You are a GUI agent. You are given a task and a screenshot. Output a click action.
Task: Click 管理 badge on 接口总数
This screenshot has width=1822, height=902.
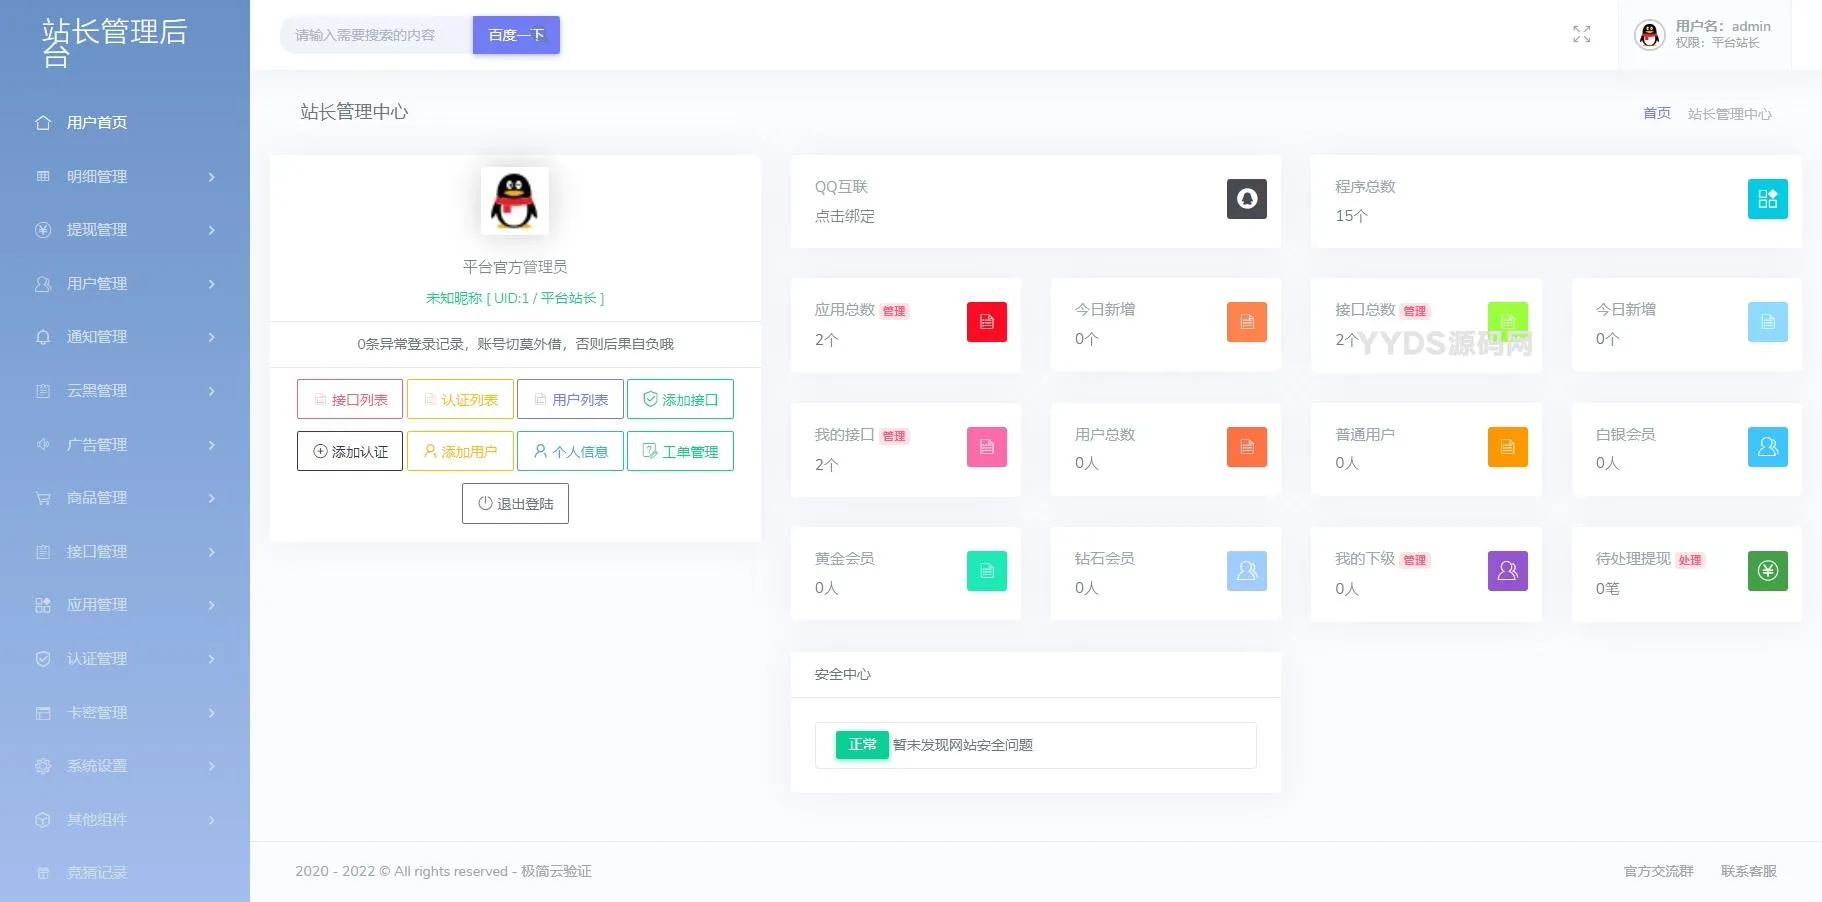1415,311
